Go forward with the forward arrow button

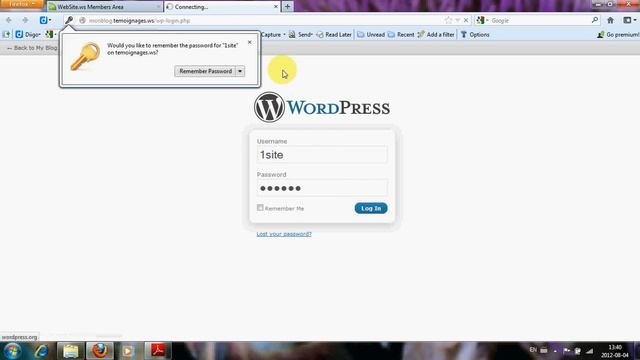pos(25,20)
